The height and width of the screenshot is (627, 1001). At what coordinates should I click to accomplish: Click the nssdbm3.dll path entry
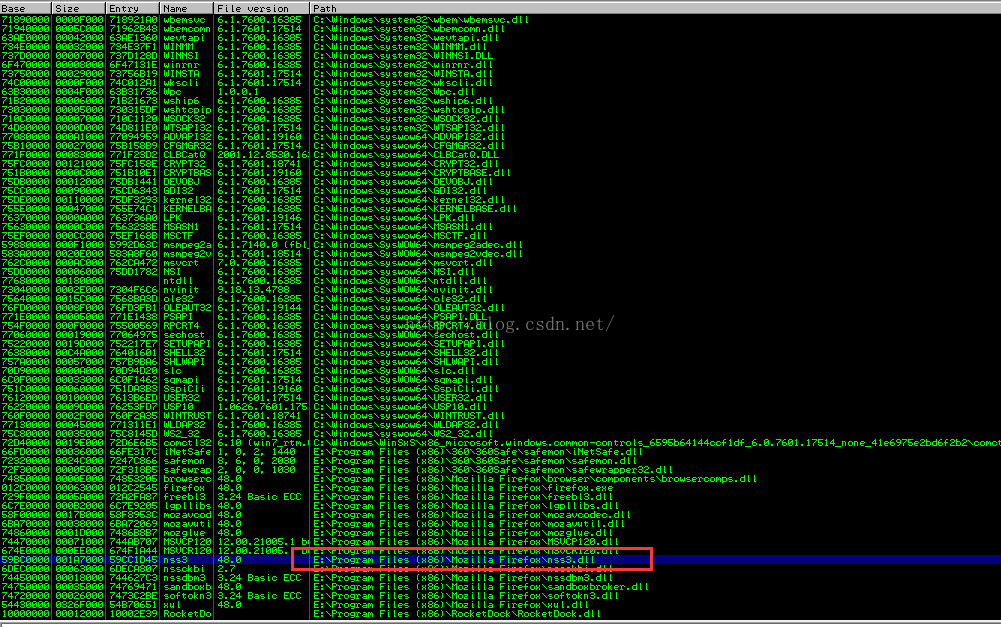pyautogui.click(x=463, y=578)
